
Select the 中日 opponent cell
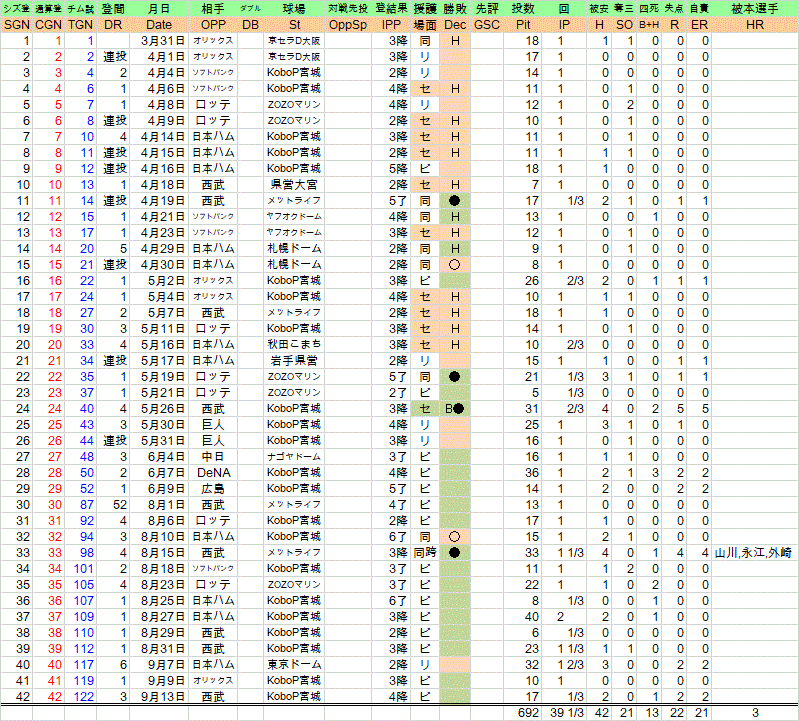[213, 457]
